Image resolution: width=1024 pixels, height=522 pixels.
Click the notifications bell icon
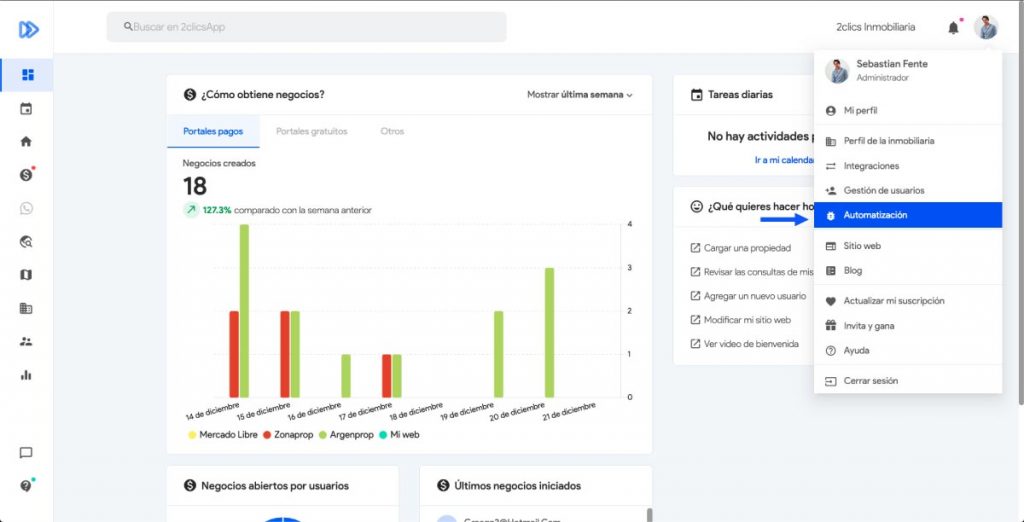pyautogui.click(x=954, y=27)
